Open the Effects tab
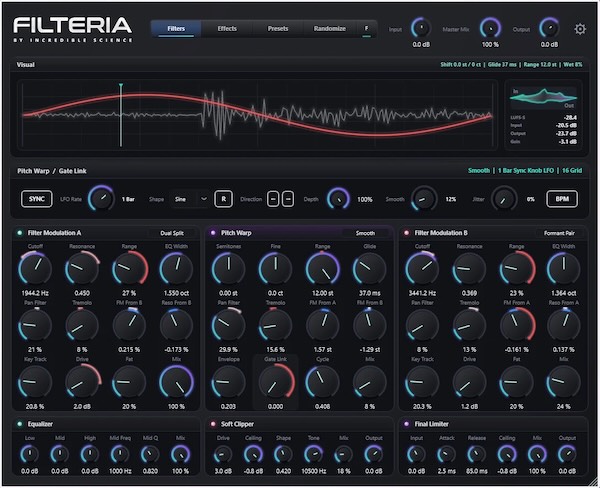 click(227, 29)
